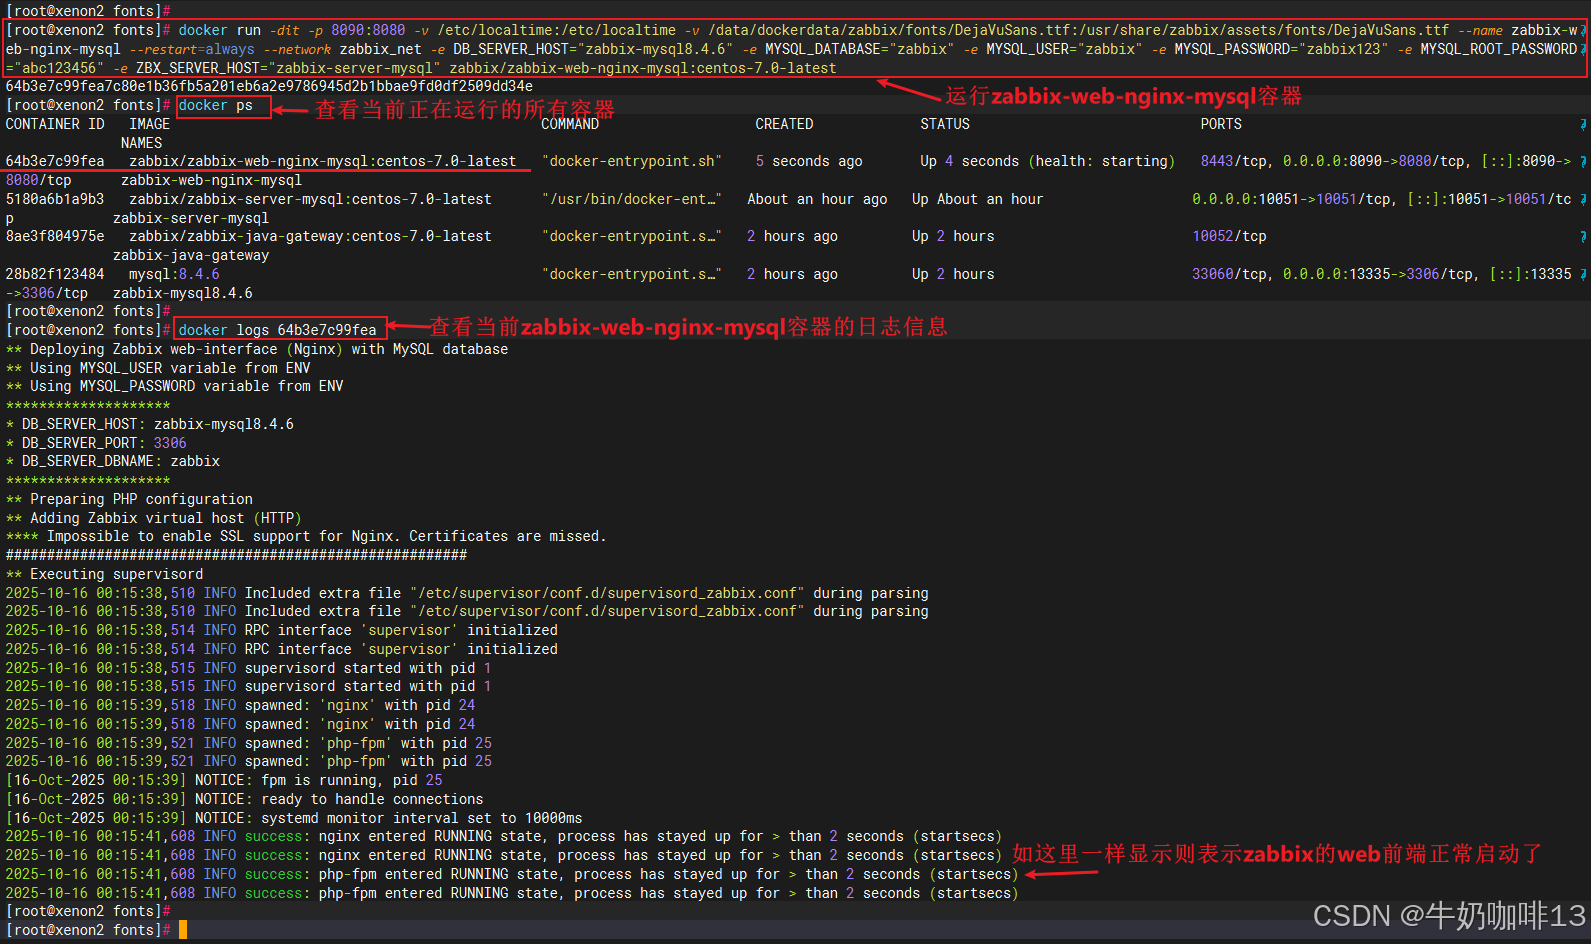Click container ID 64b3e7c99fea in the table
Viewport: 1591px width, 944px height.
55,161
